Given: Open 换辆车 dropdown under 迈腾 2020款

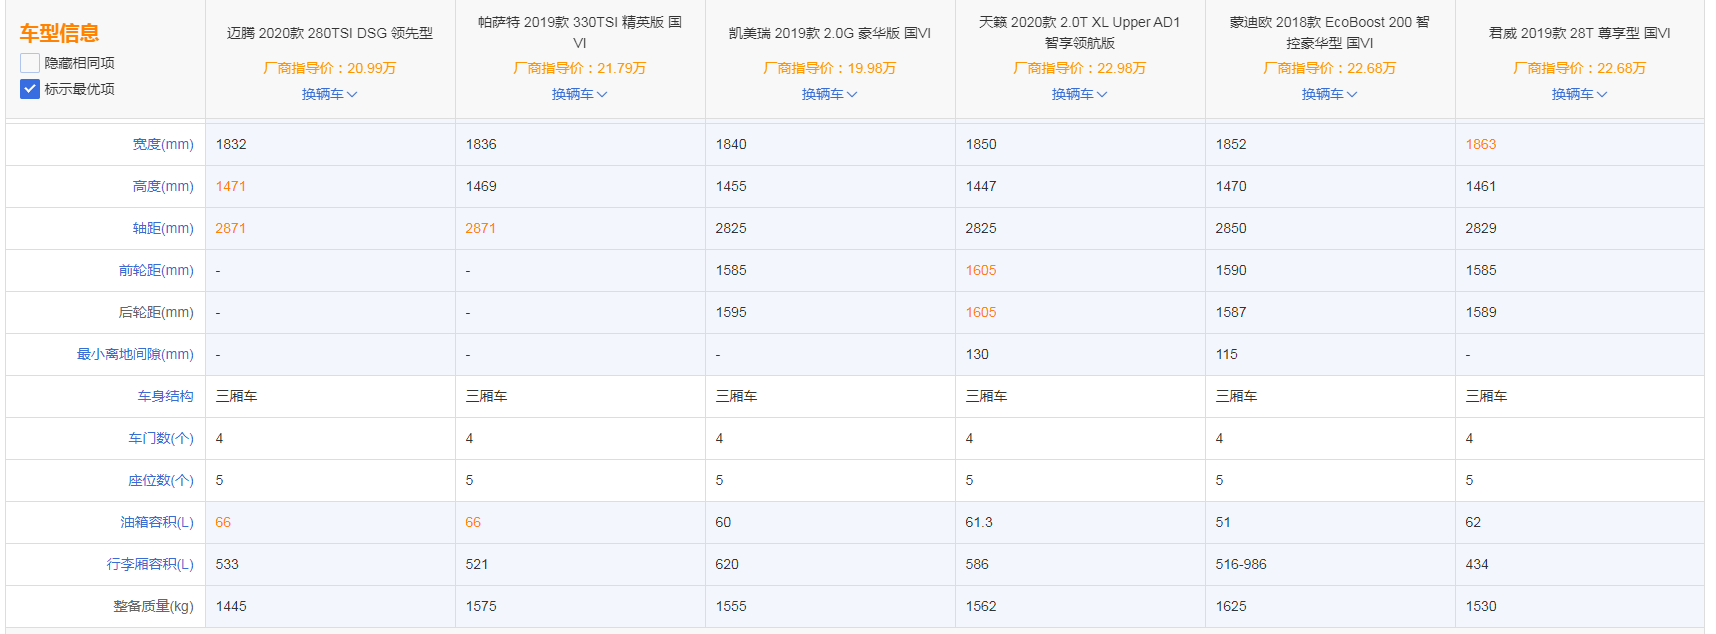Looking at the screenshot, I should coord(329,94).
